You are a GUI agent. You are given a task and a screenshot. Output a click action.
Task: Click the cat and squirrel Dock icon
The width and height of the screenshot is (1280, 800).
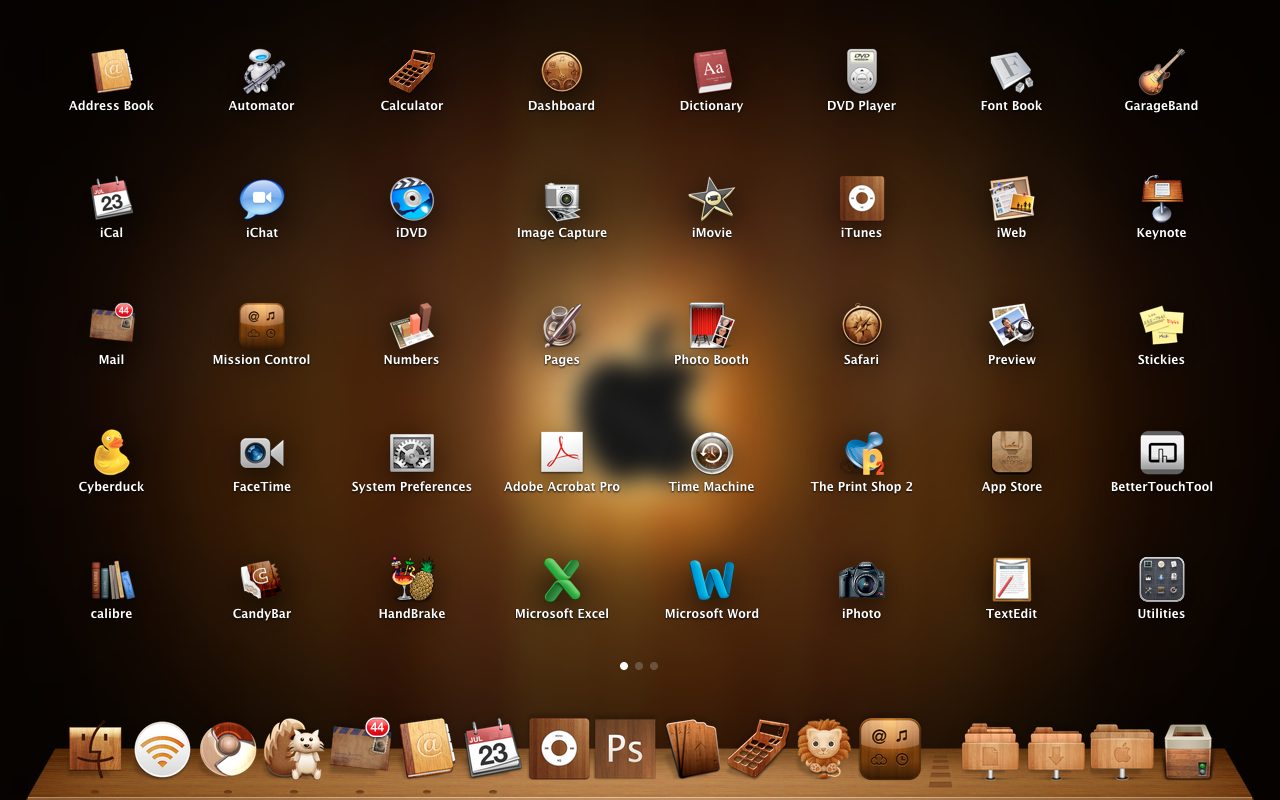[294, 749]
